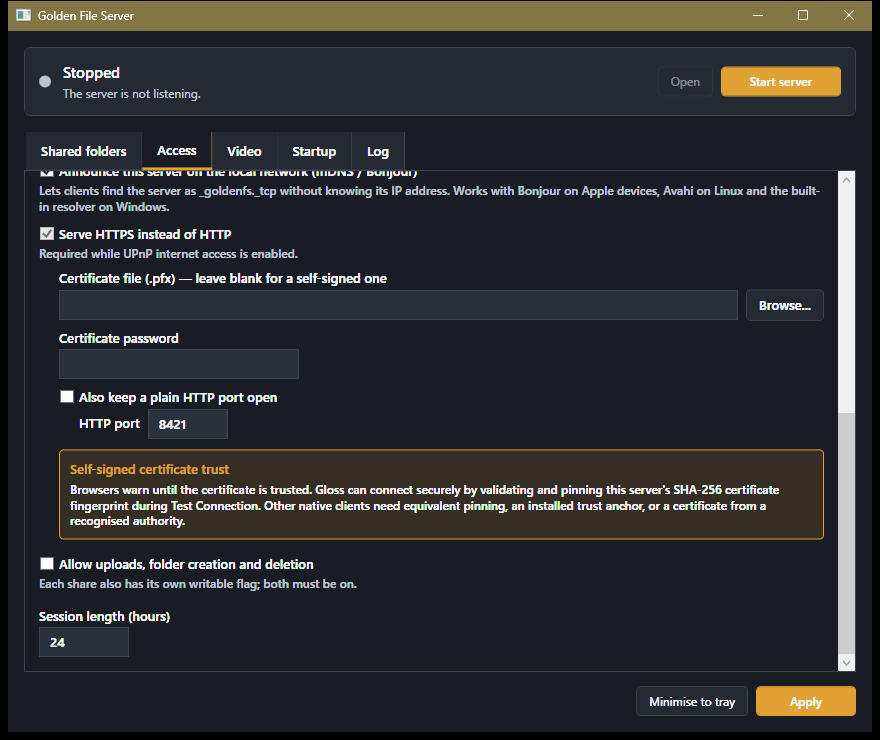
Task: Click the 'HTTP port' label
Action: pyautogui.click(x=109, y=424)
